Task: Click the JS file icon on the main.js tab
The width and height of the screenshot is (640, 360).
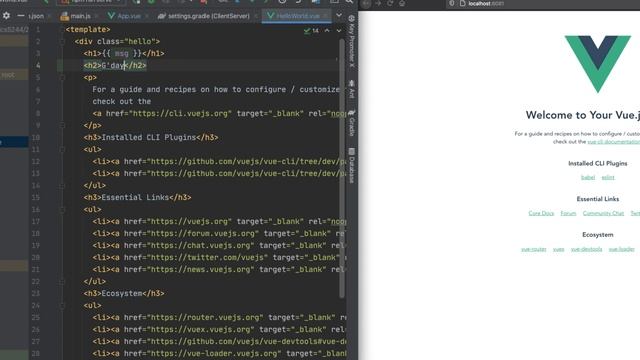Action: coord(64,16)
